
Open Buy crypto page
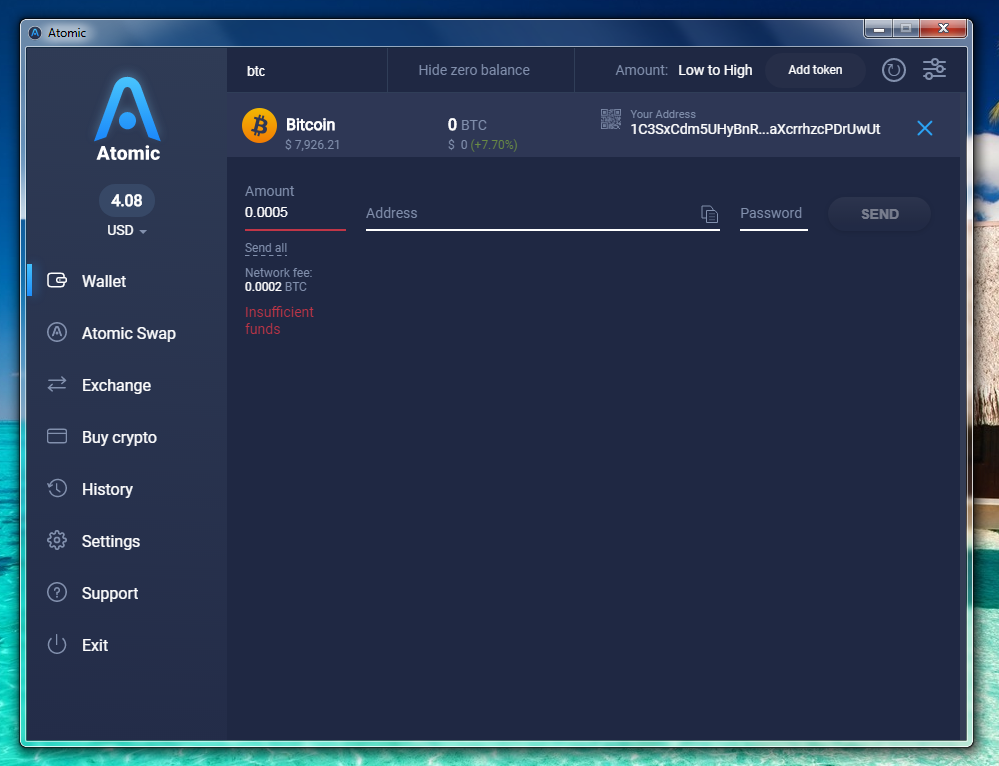[x=119, y=437]
